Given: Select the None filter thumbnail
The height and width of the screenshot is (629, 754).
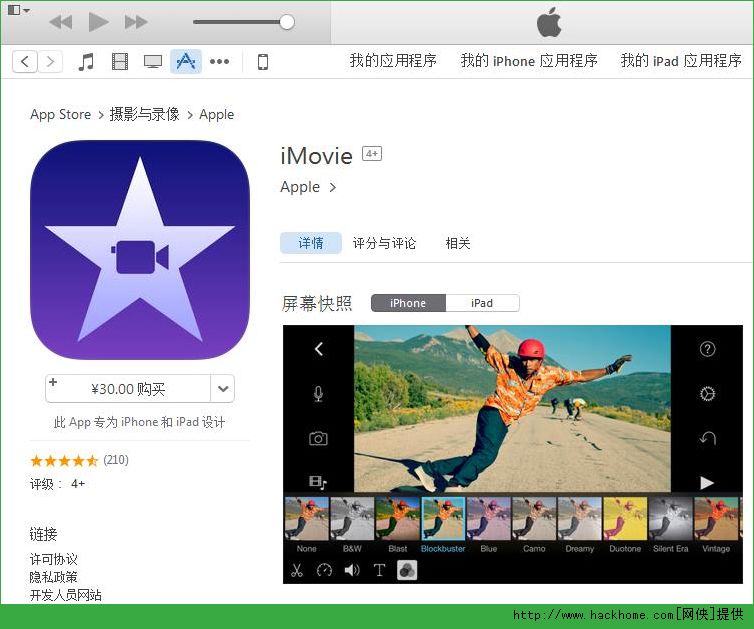Looking at the screenshot, I should click(307, 519).
